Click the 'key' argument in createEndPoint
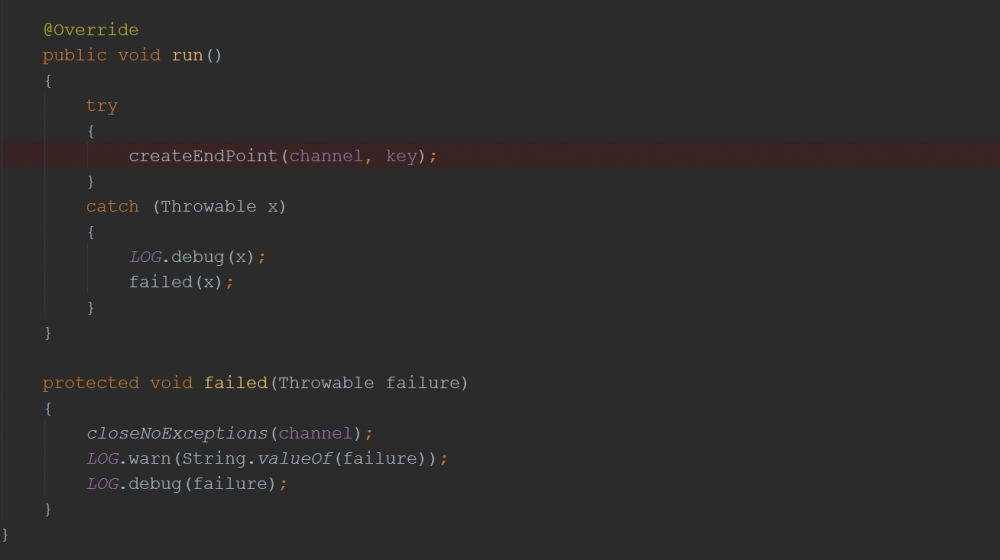1000x560 pixels. point(401,156)
